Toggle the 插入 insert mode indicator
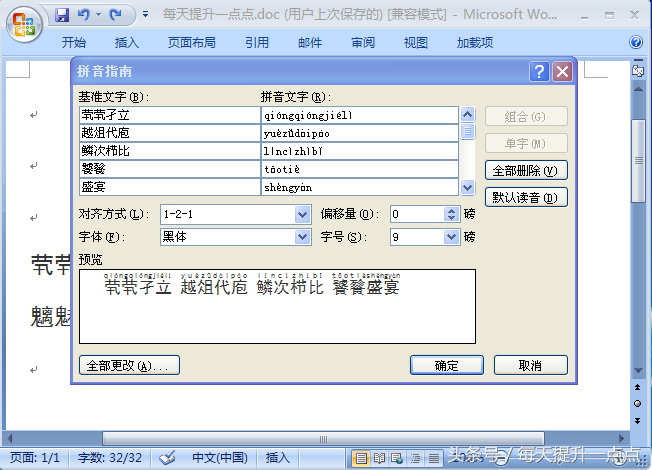652x470 pixels. pyautogui.click(x=278, y=458)
